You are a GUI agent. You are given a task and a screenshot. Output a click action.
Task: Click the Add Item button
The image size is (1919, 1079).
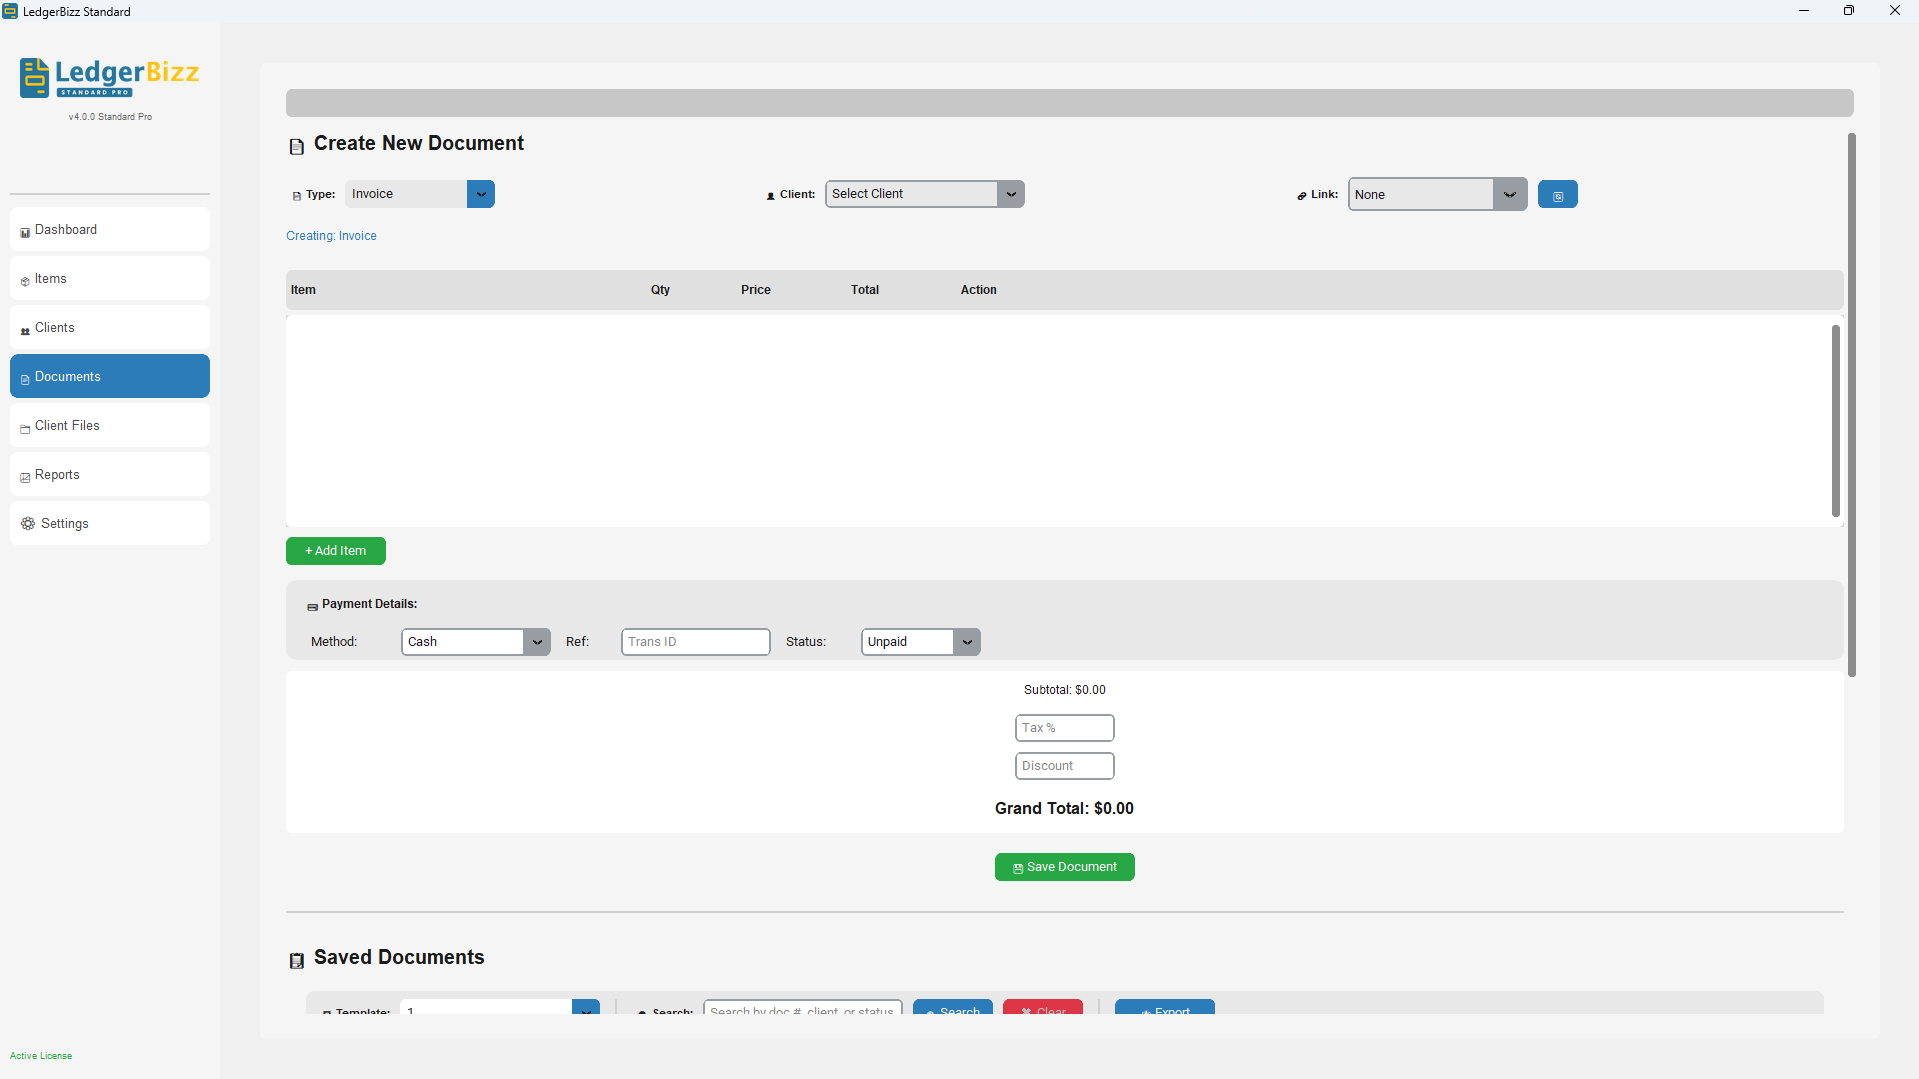point(336,551)
